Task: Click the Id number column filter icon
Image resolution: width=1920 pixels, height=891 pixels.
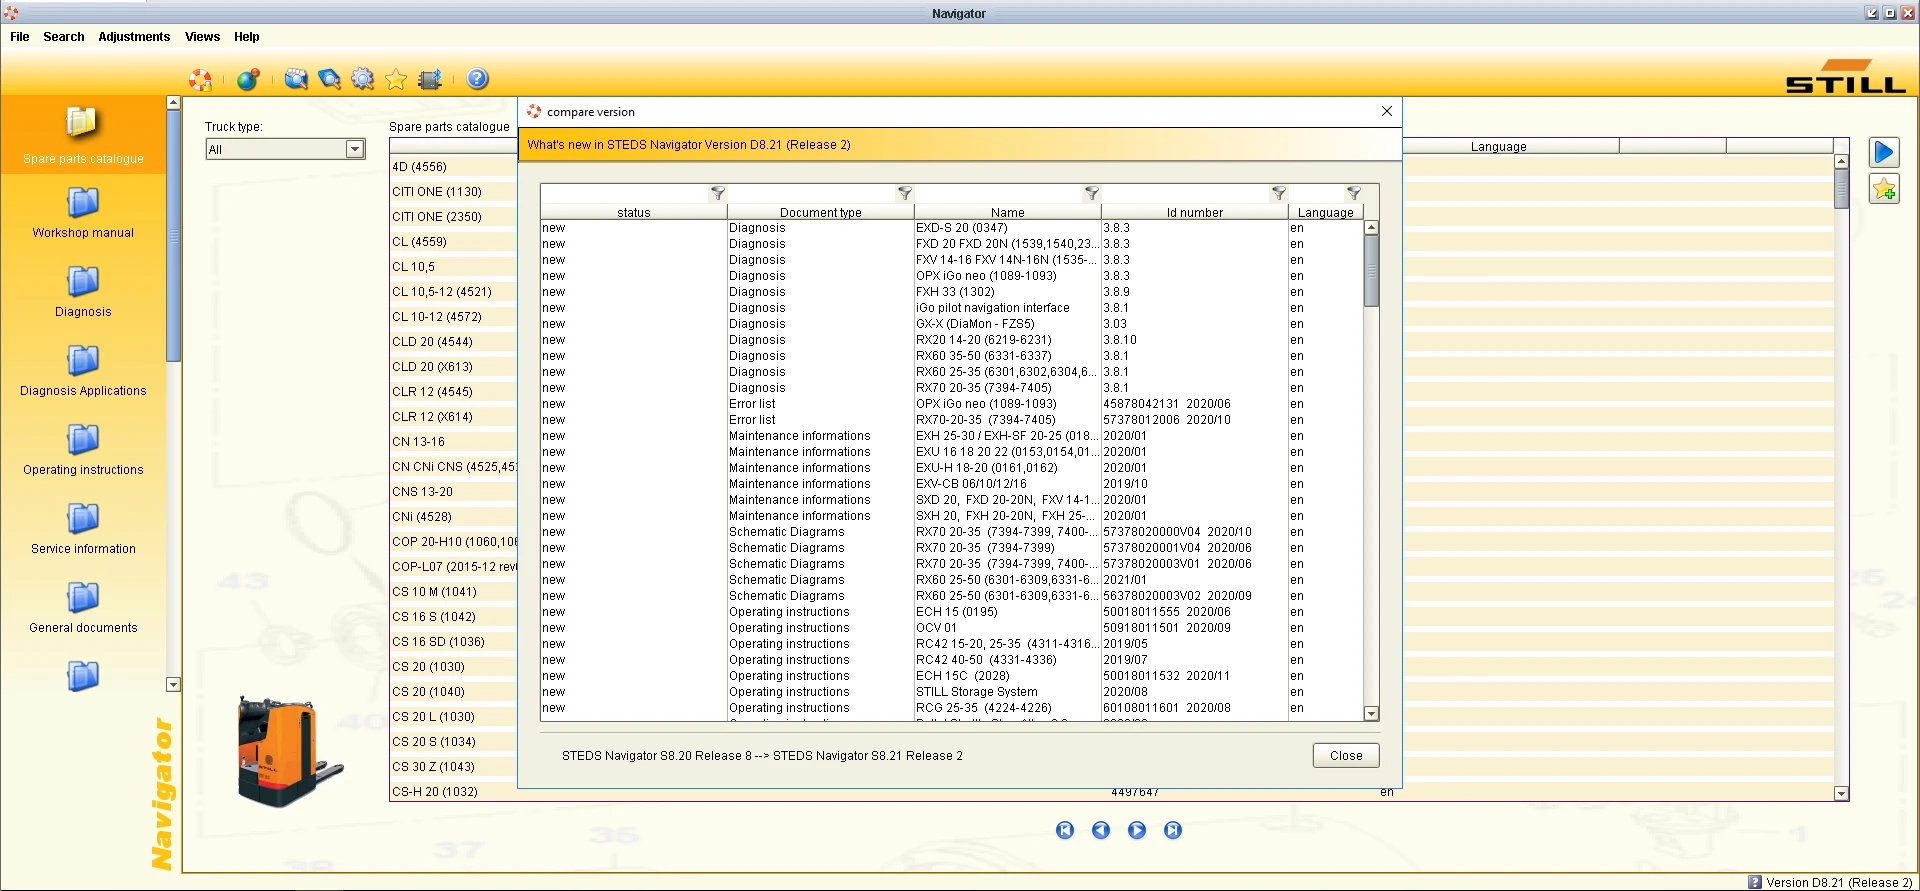Action: pos(1279,193)
